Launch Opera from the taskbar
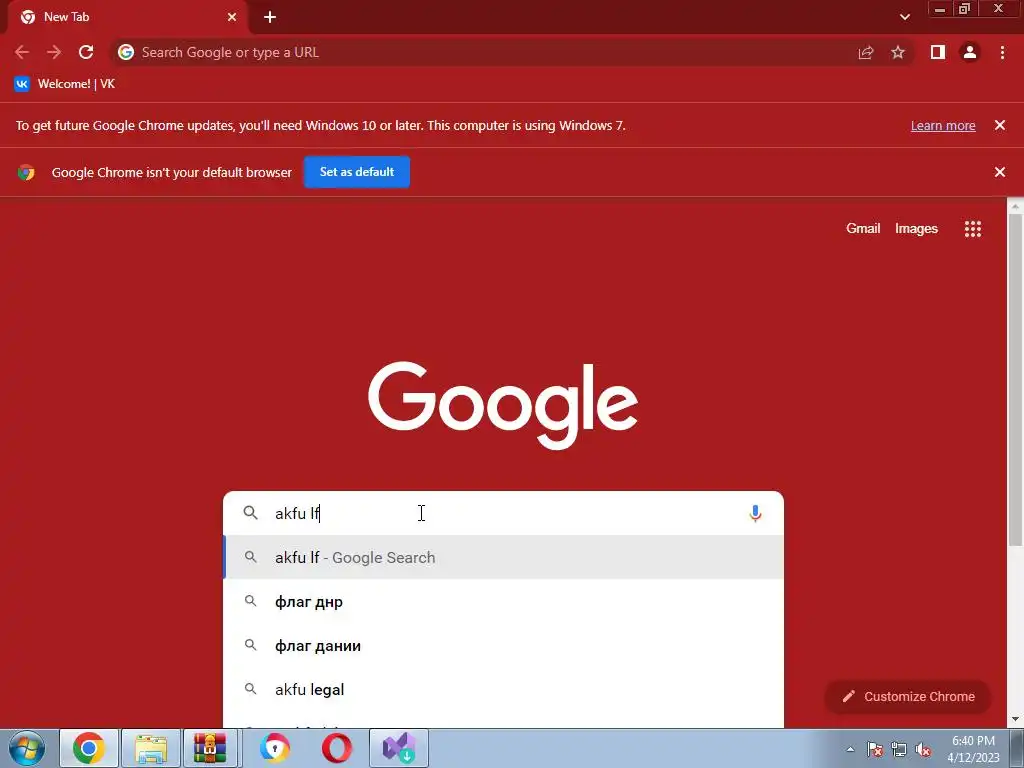1024x768 pixels. coord(336,748)
